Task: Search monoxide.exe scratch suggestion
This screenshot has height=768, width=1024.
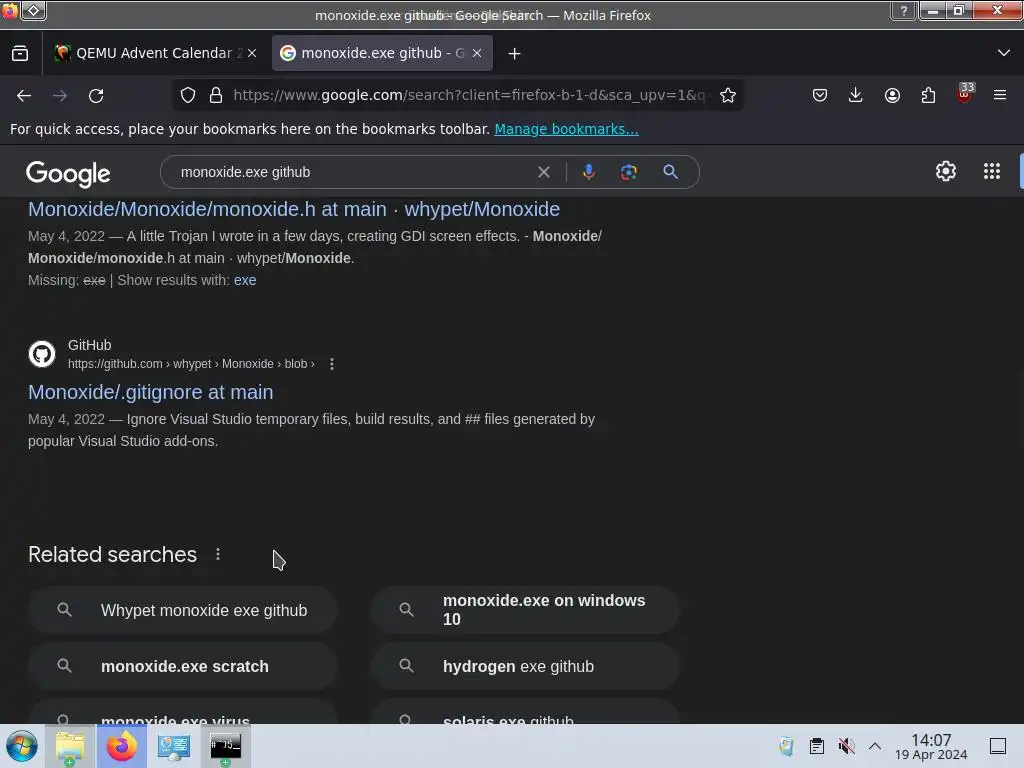Action: (183, 666)
